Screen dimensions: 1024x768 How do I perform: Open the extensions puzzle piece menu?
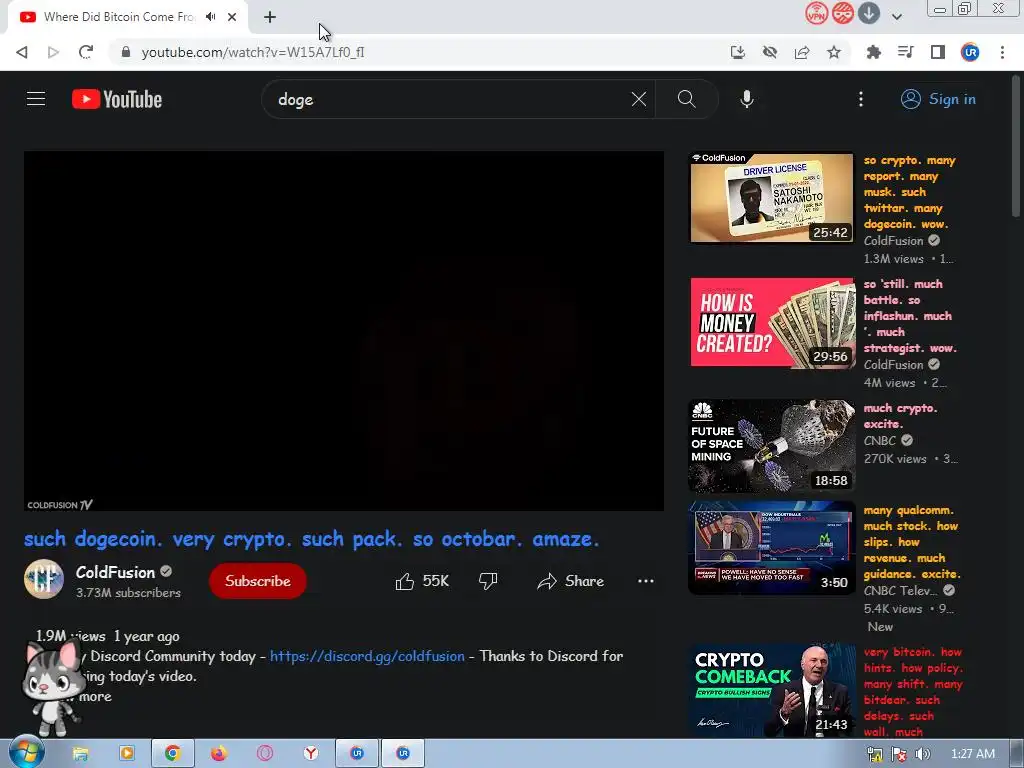click(x=873, y=52)
